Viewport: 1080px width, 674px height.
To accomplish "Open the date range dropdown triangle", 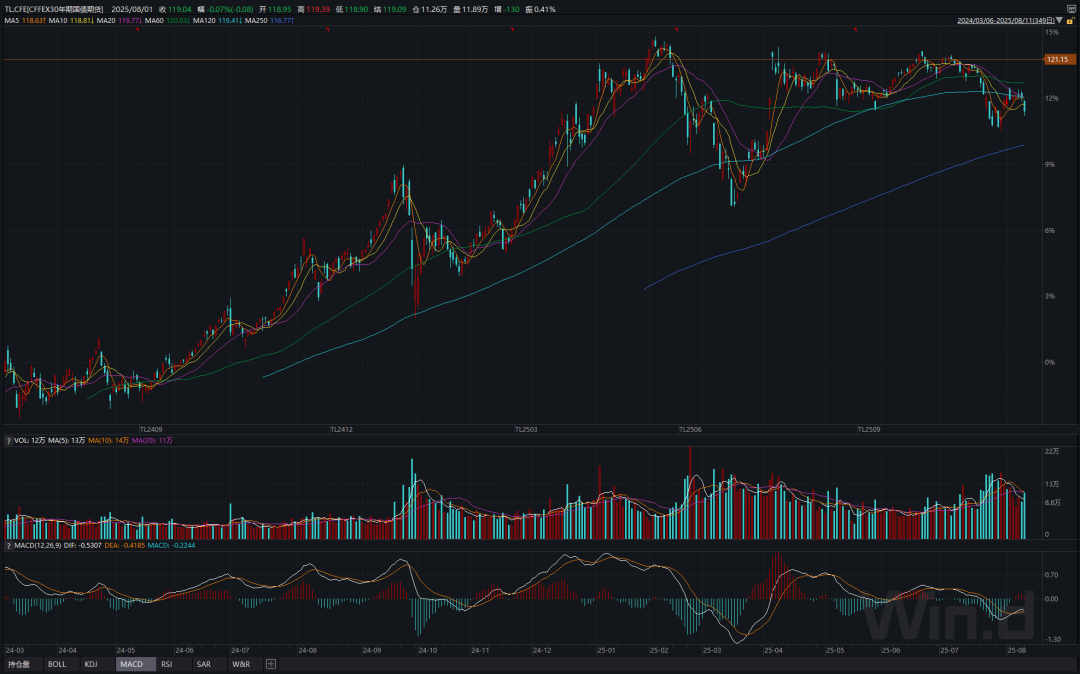I will pyautogui.click(x=1059, y=21).
